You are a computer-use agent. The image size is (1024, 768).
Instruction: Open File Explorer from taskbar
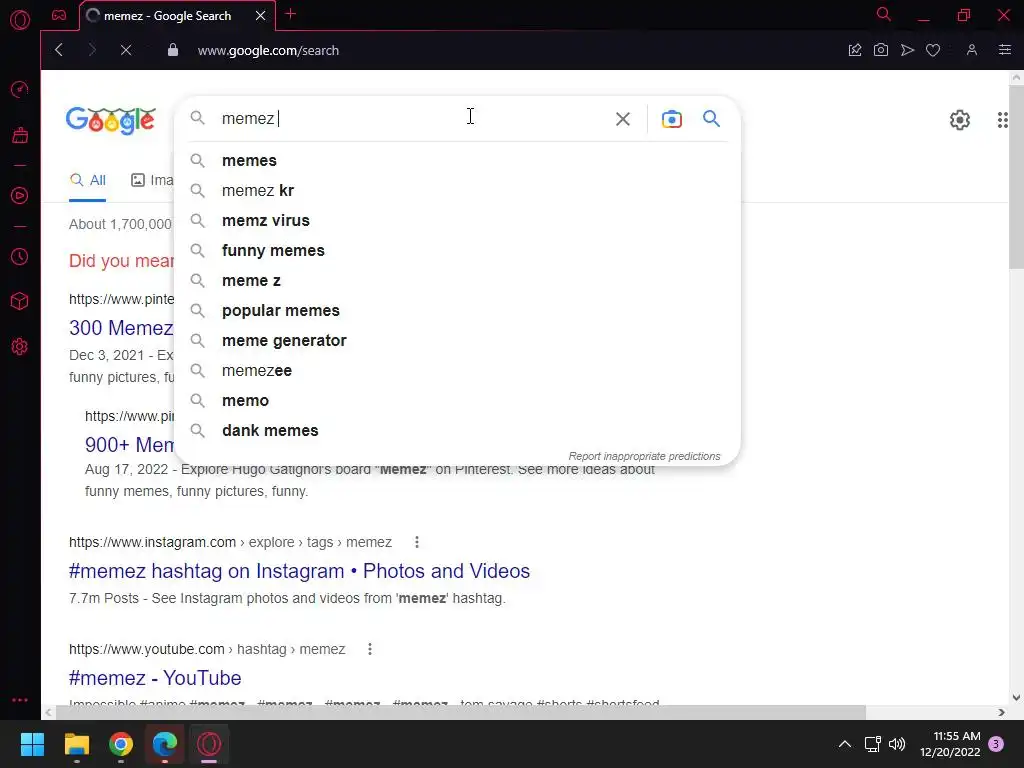(x=76, y=744)
